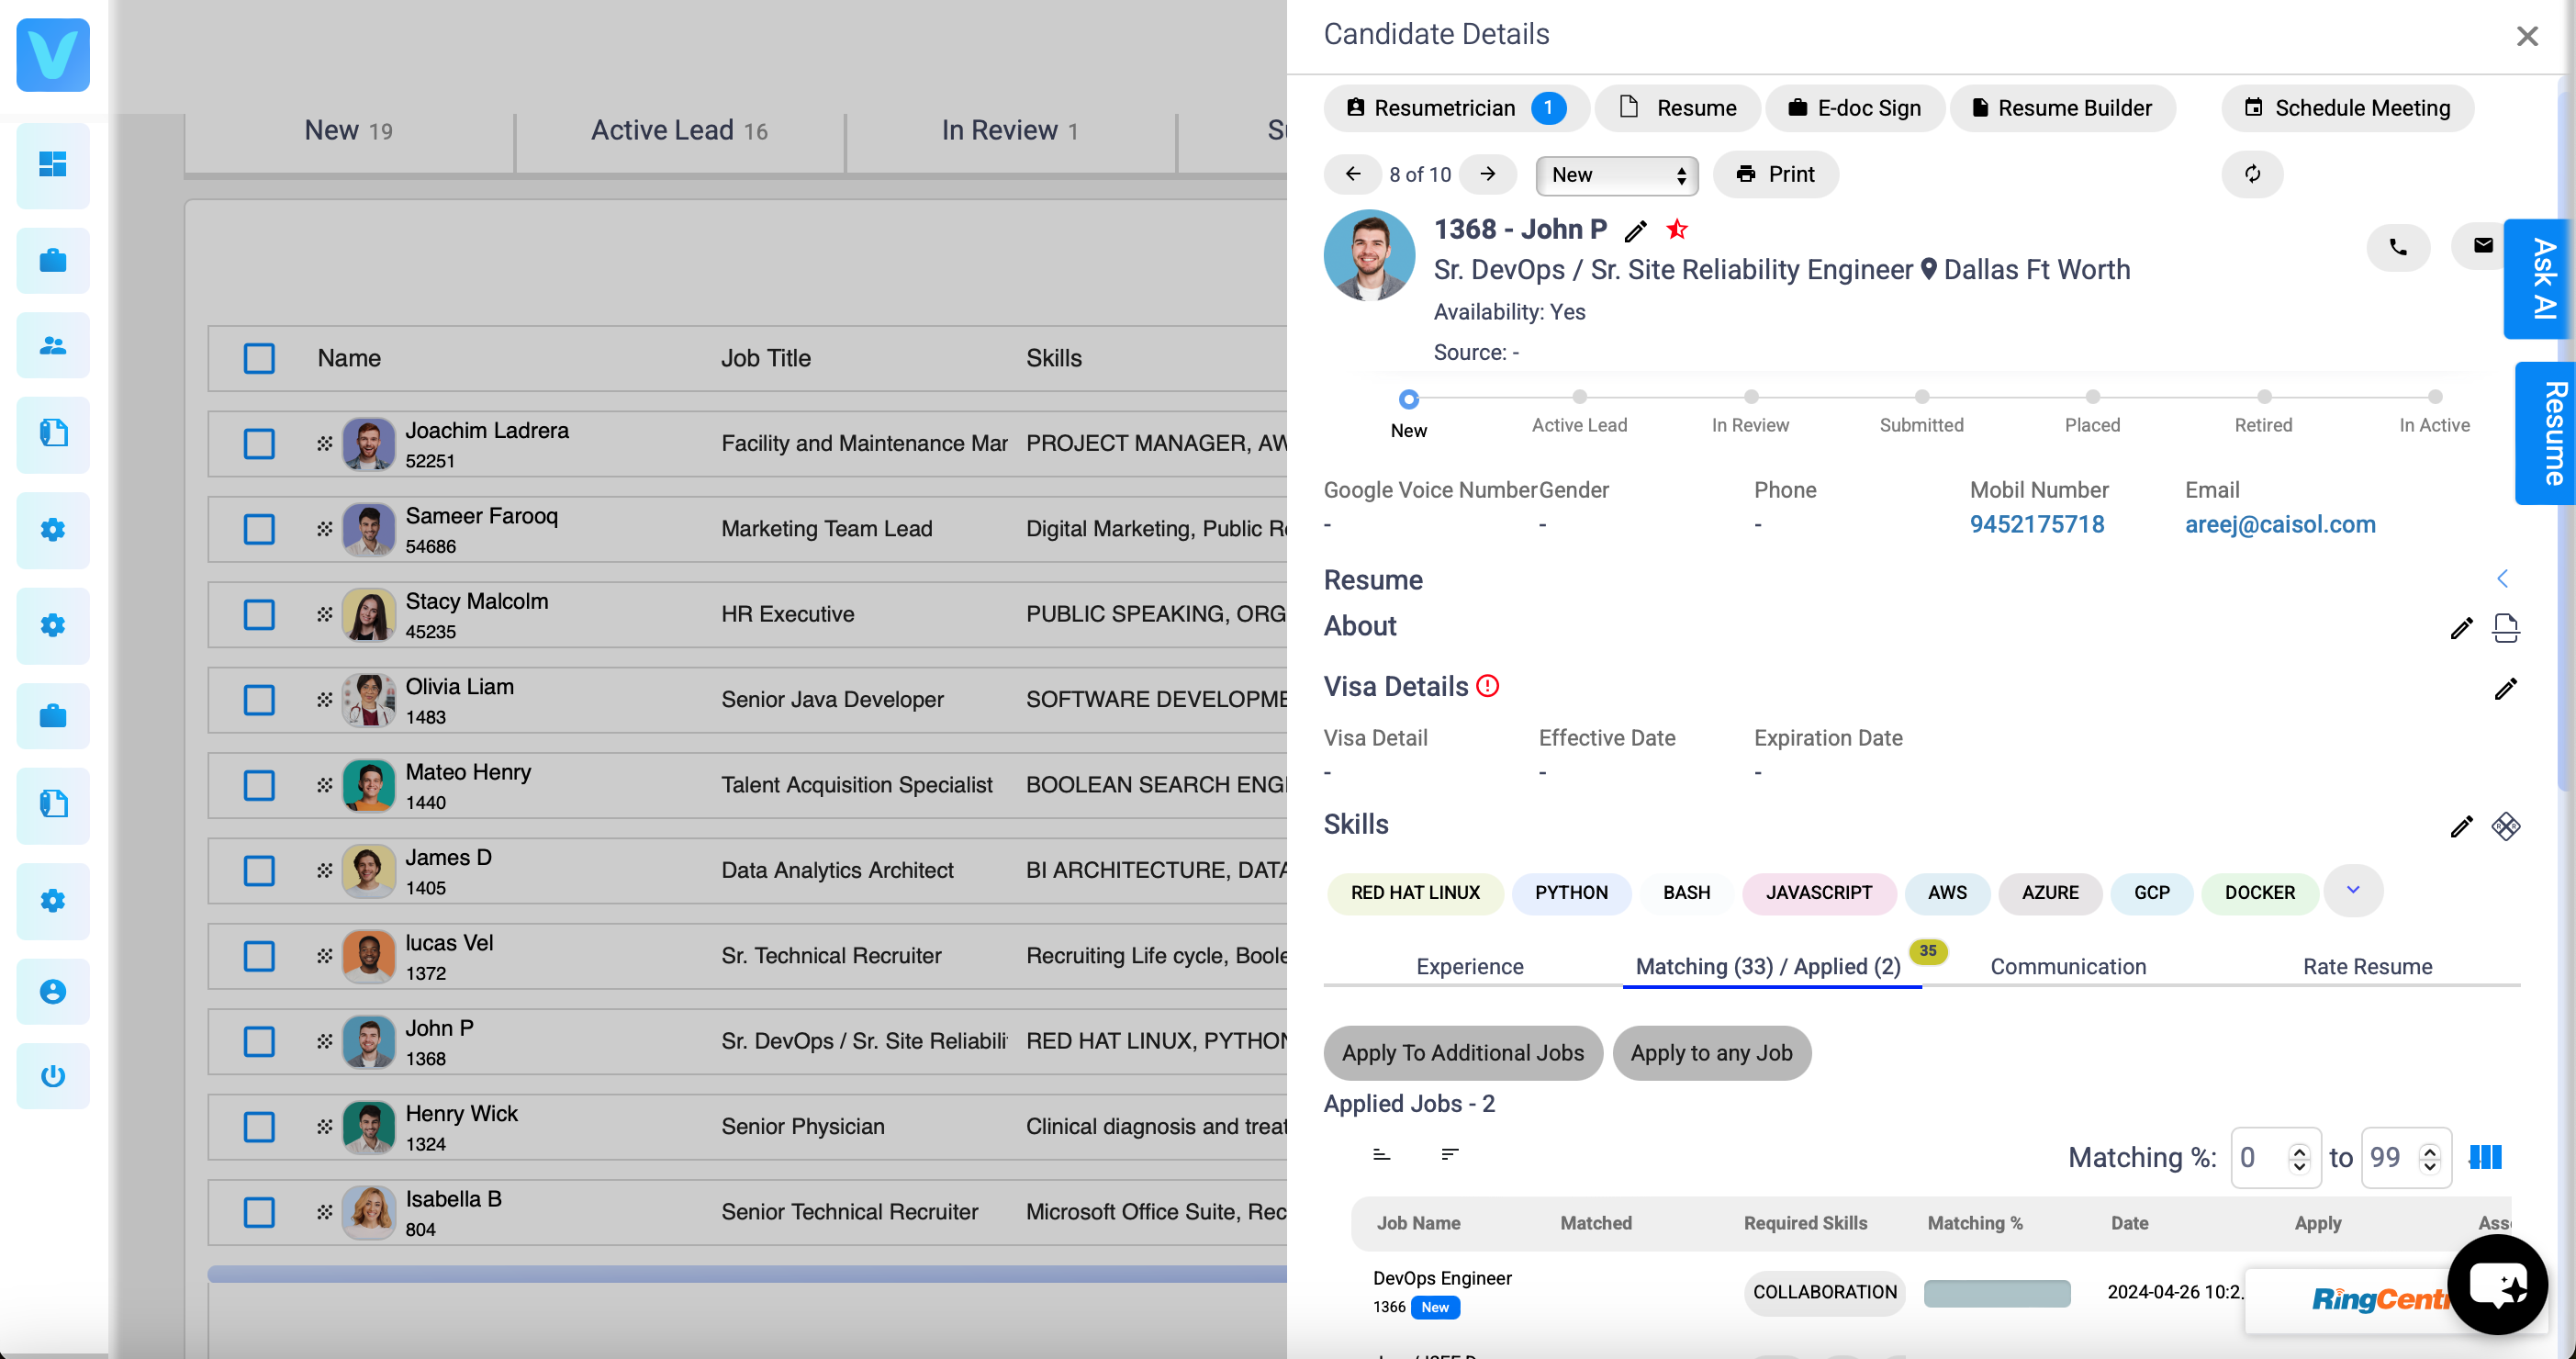Check Joachim Ladrera's row checkbox
Screen dimensions: 2576x1359
click(258, 443)
